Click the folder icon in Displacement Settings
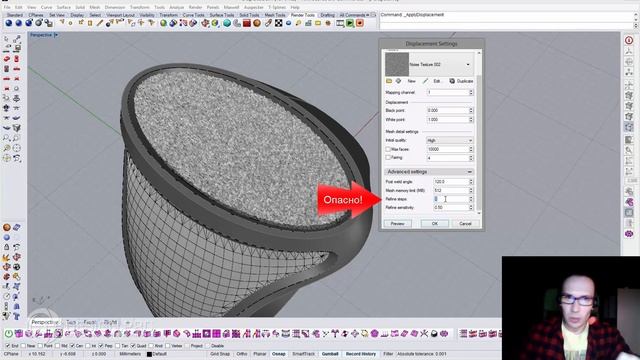Screen dimensions: 640x360 pyautogui.click(x=389, y=81)
